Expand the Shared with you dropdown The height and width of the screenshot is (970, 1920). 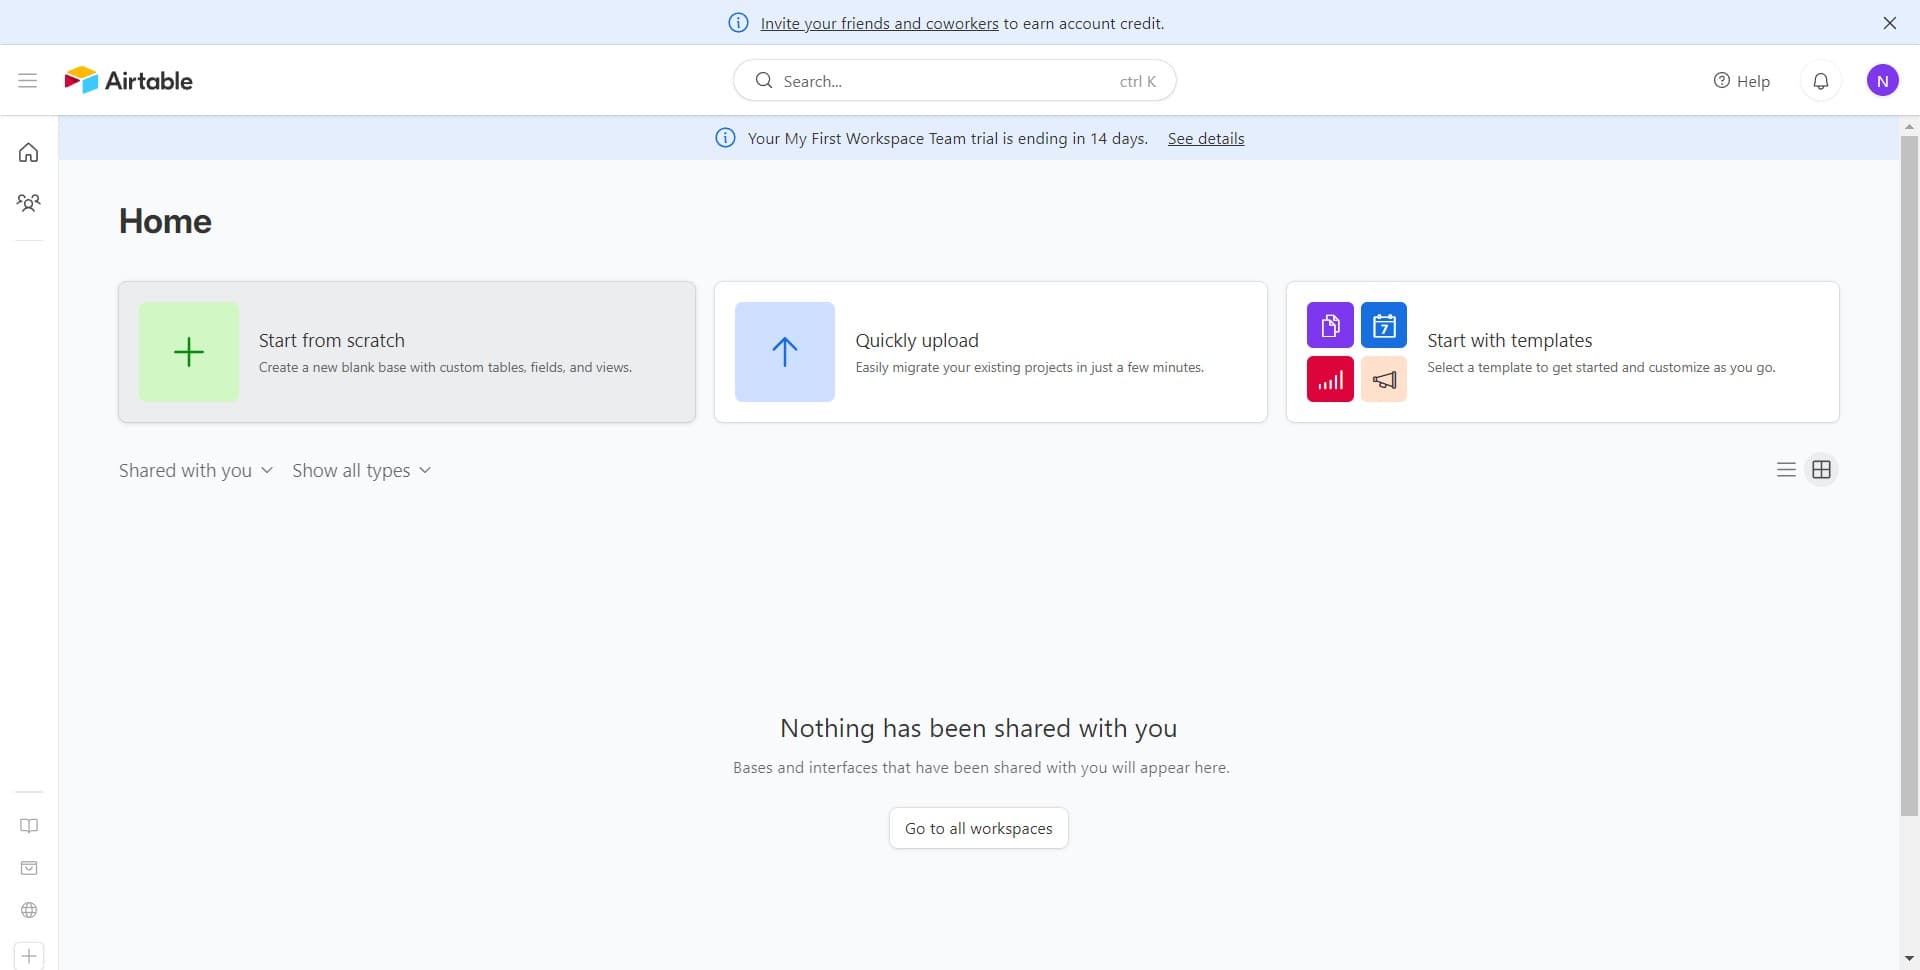[x=196, y=471]
